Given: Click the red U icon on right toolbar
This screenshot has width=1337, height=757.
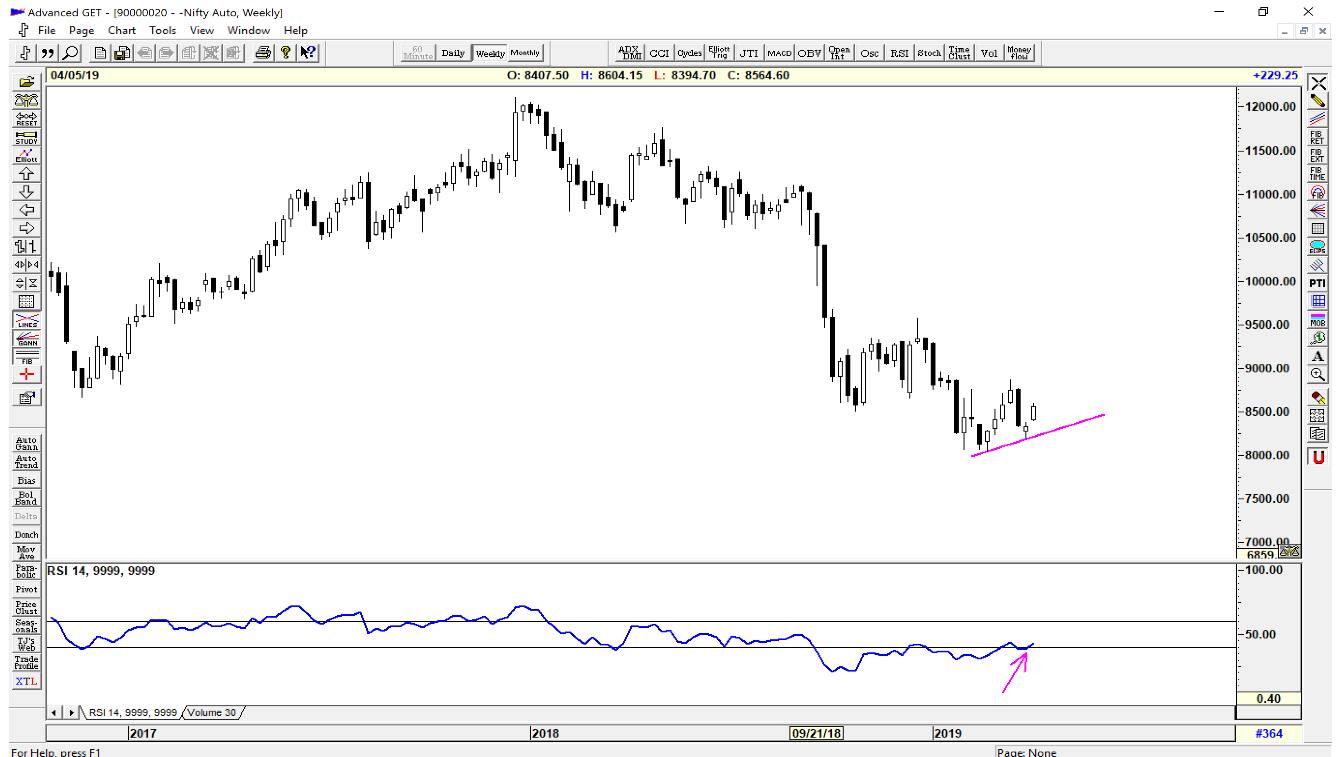Looking at the screenshot, I should pos(1318,455).
